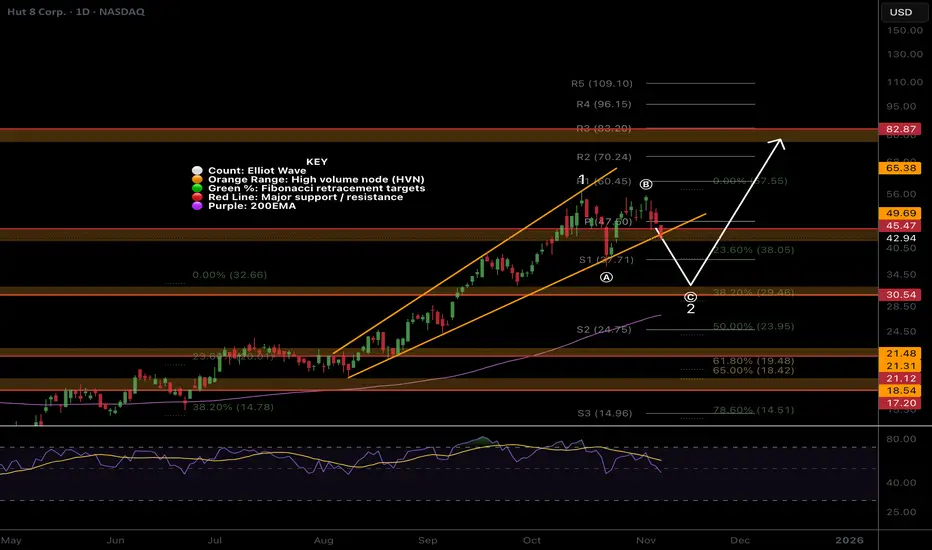Select the 82.87 red price label

(900, 129)
